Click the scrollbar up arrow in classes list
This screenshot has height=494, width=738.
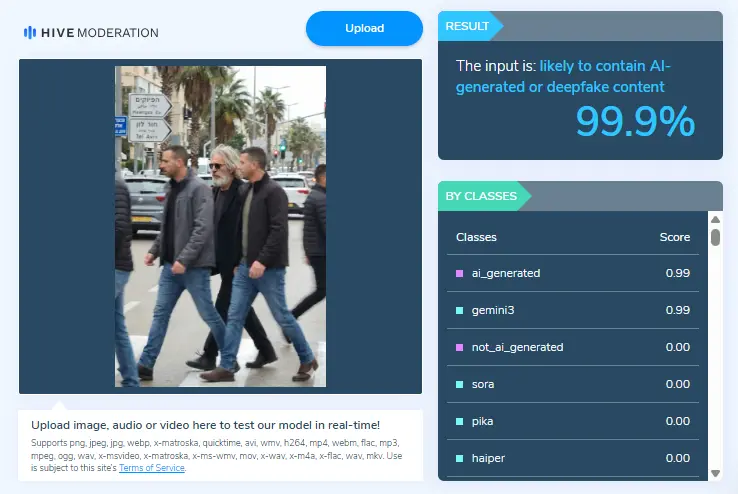point(715,219)
